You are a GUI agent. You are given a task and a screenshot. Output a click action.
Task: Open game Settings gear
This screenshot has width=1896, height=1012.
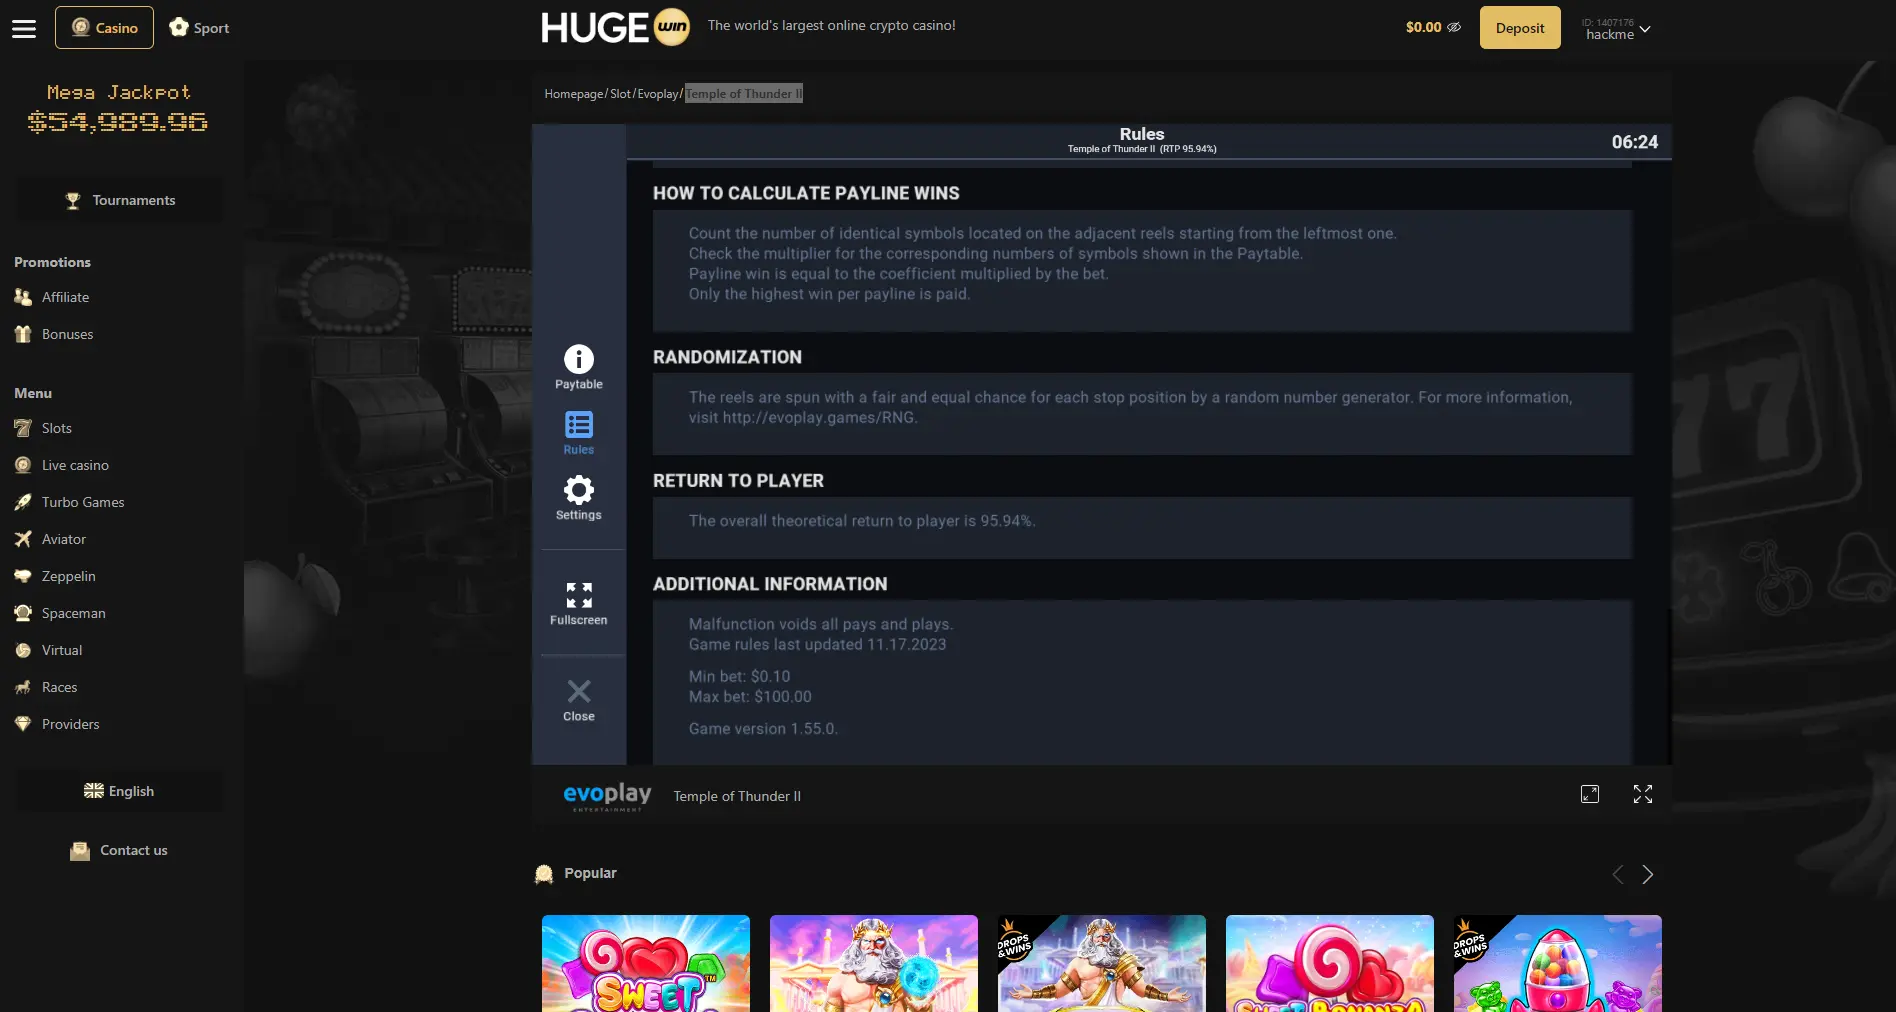click(x=579, y=498)
